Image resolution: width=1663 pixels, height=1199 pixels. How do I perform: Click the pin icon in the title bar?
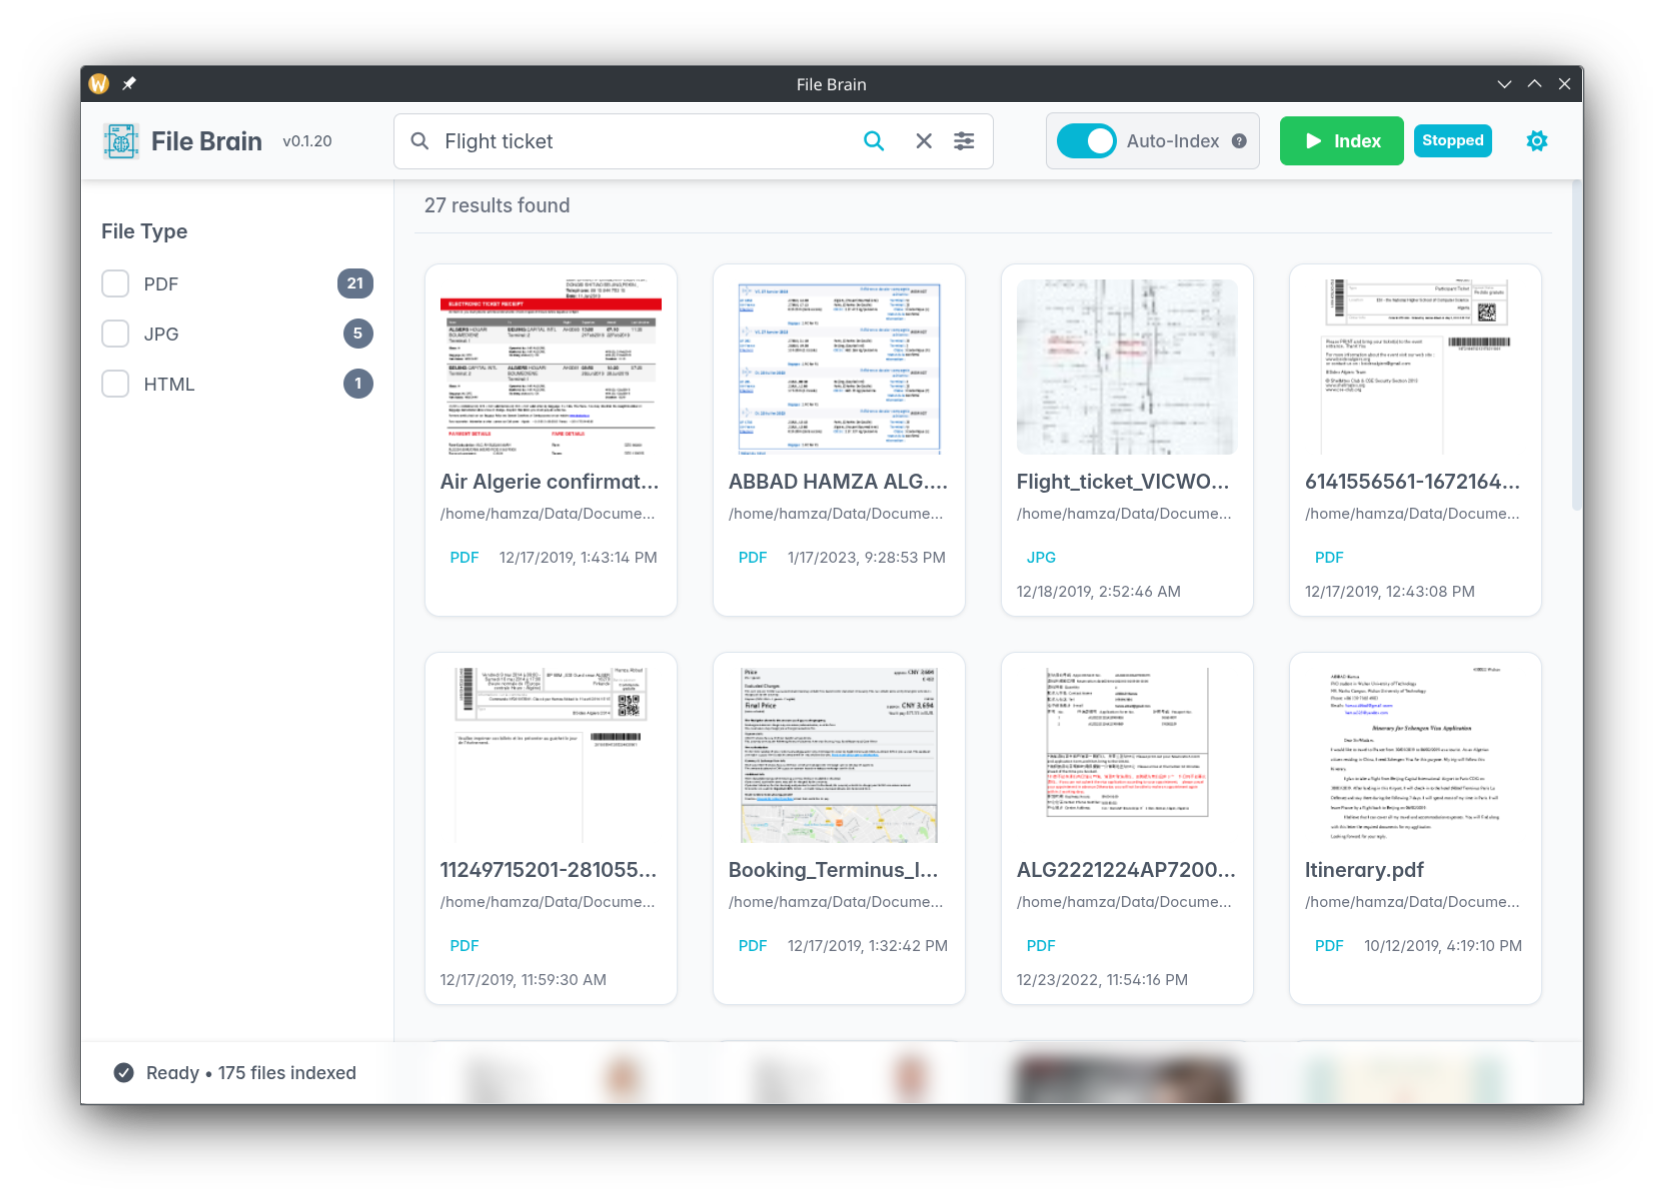[128, 84]
